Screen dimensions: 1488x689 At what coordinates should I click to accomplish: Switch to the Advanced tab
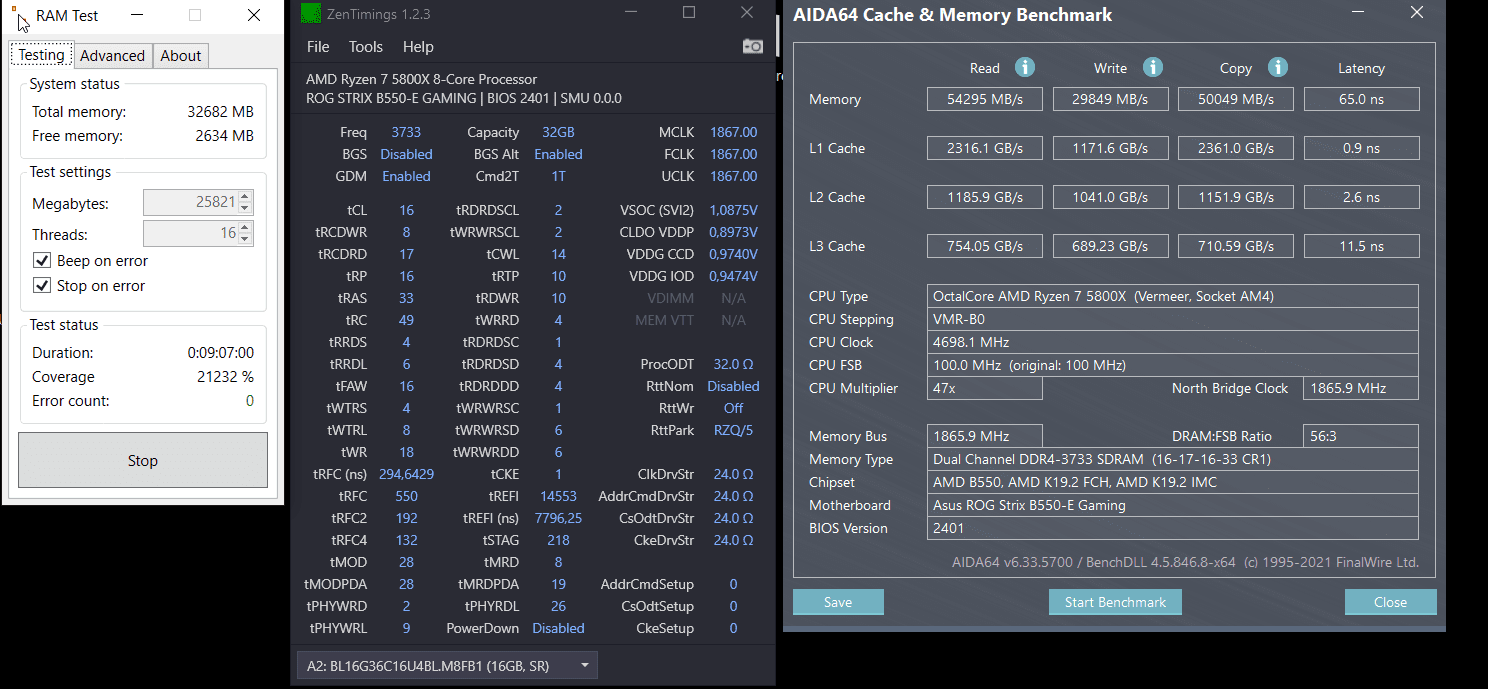(x=112, y=56)
